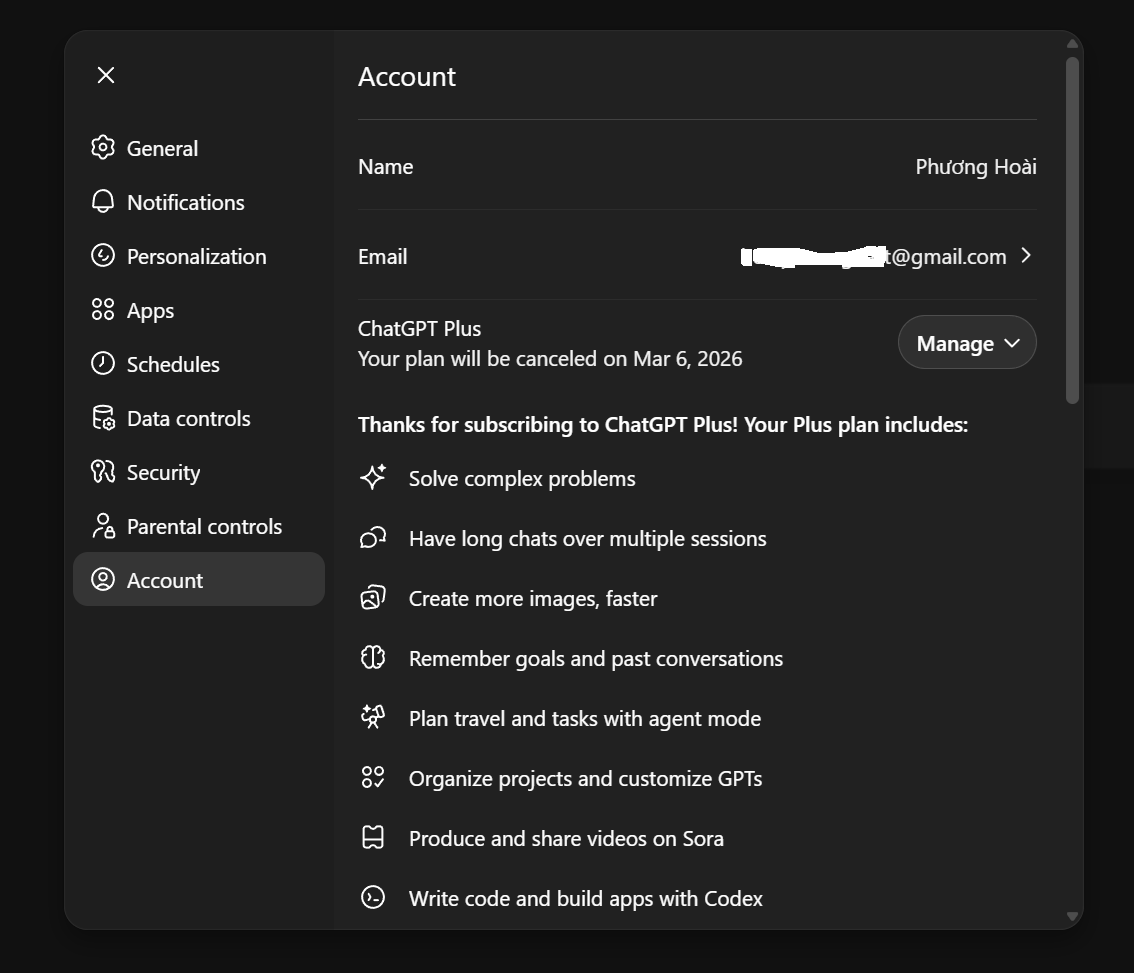Click the Solve complex problems text

(522, 479)
